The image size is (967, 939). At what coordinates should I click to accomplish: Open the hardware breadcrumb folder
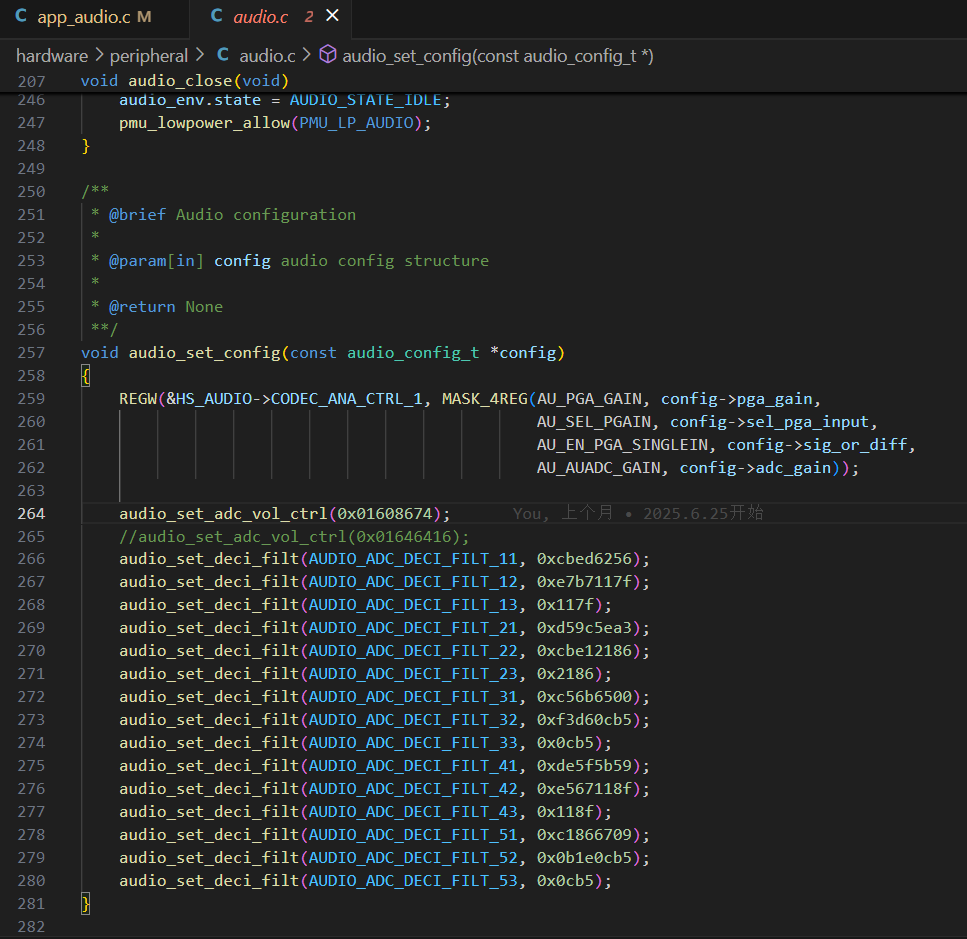point(52,56)
